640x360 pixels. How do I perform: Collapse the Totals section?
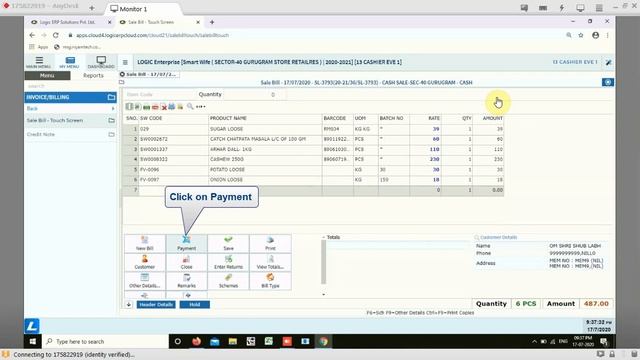pos(323,237)
